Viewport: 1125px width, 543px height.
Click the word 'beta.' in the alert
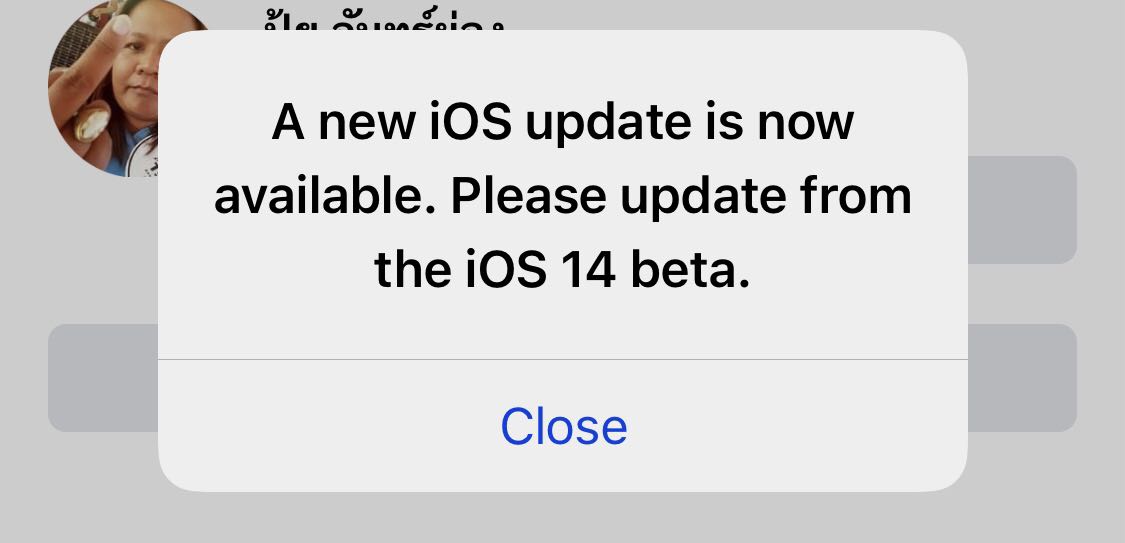690,270
